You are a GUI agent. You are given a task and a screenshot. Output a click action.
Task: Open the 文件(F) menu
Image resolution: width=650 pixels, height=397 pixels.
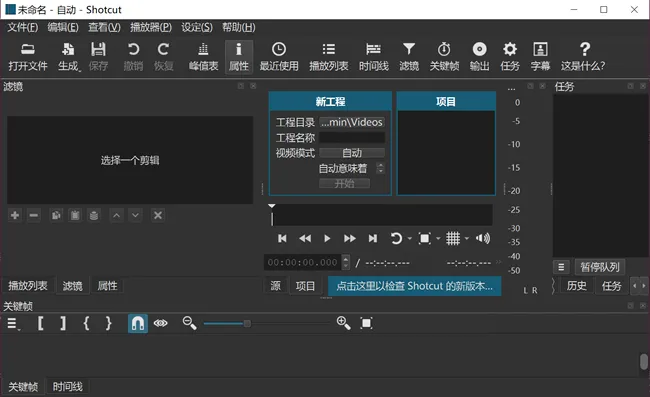(23, 27)
